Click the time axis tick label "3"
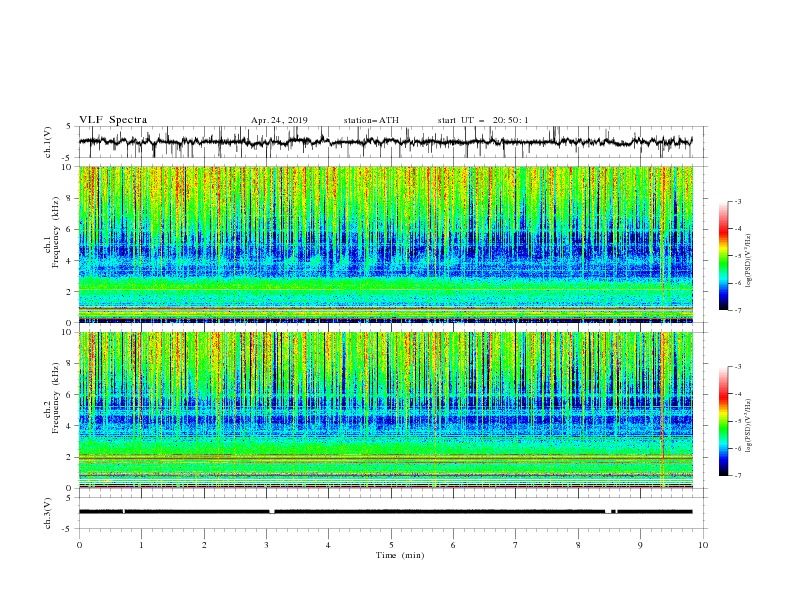792x612 pixels. click(x=266, y=545)
